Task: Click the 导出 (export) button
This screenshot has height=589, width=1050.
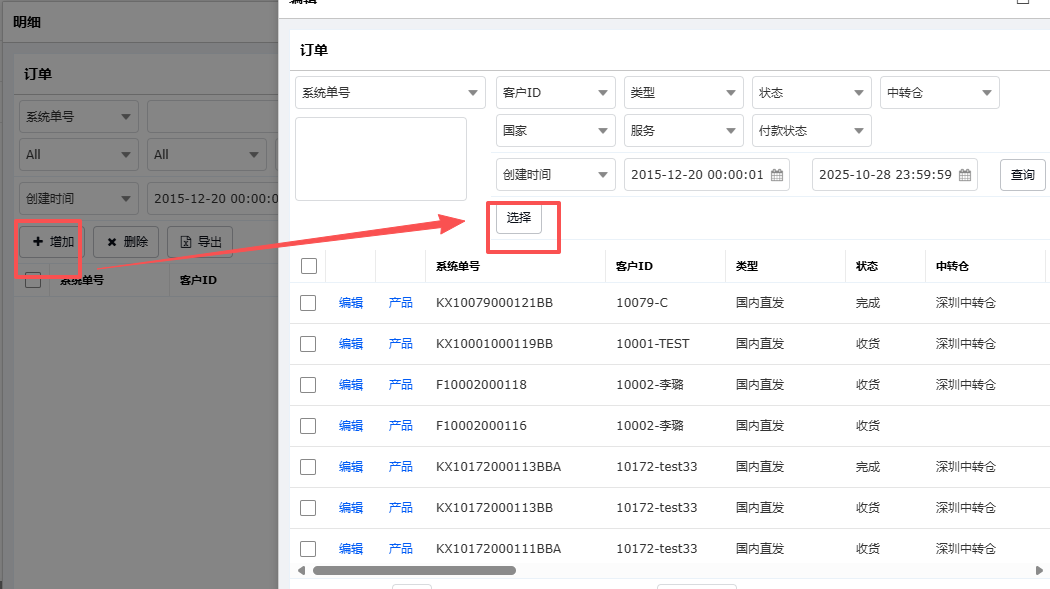Action: point(200,242)
